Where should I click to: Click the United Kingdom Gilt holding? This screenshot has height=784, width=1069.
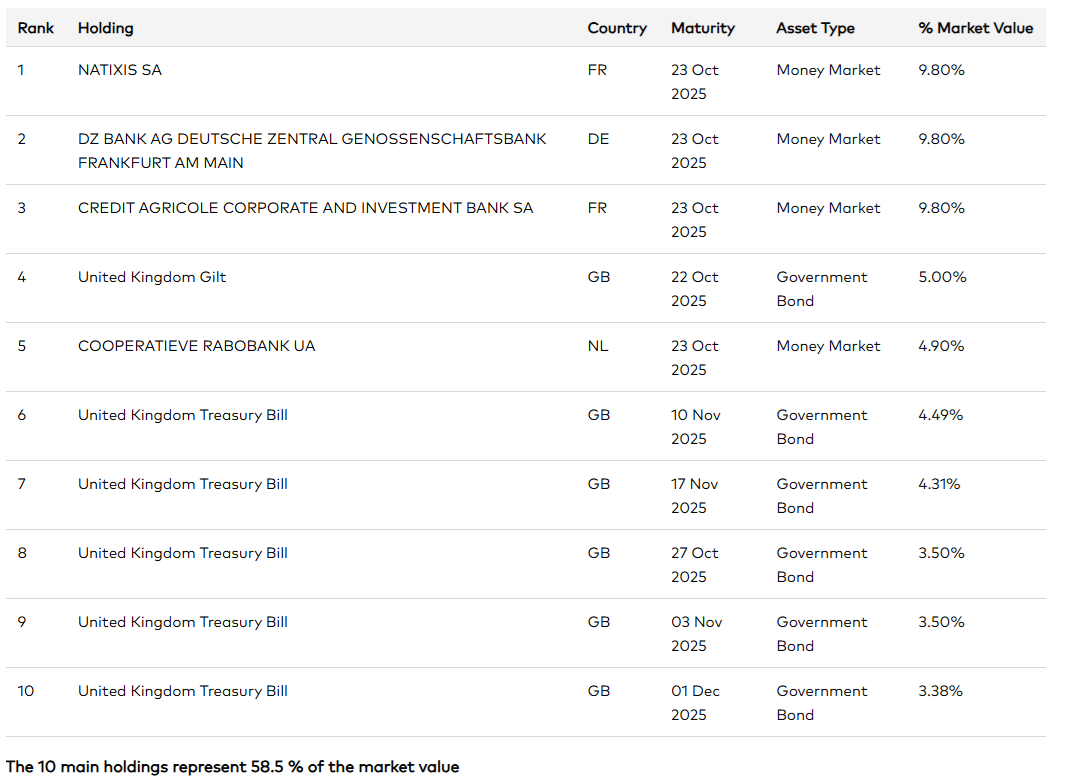152,277
